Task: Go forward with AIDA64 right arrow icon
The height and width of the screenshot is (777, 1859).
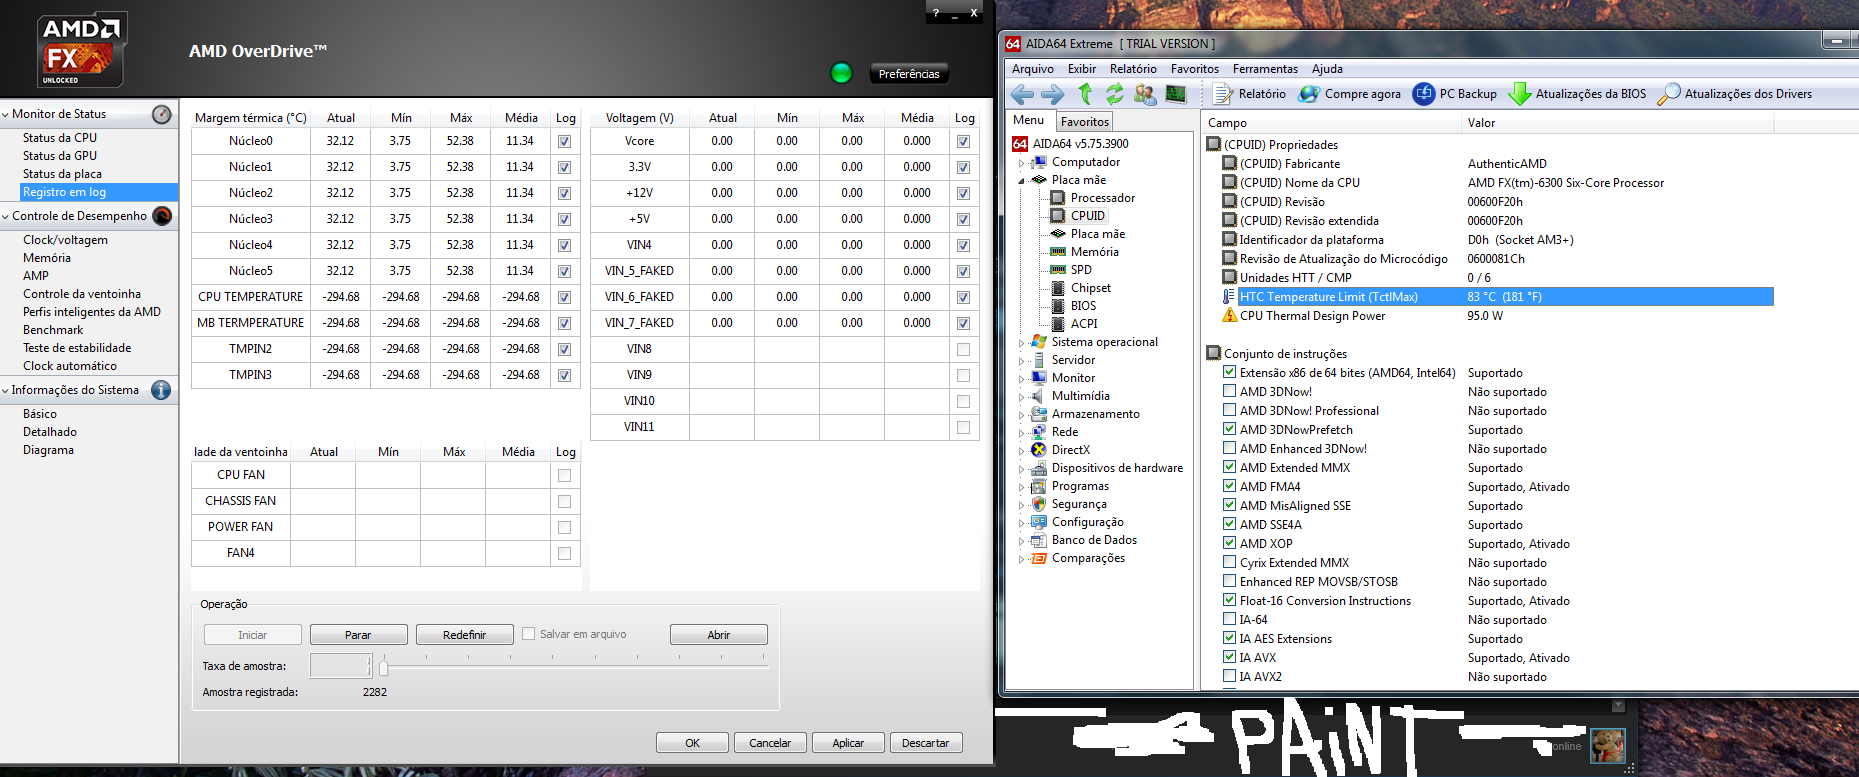Action: pos(1053,94)
